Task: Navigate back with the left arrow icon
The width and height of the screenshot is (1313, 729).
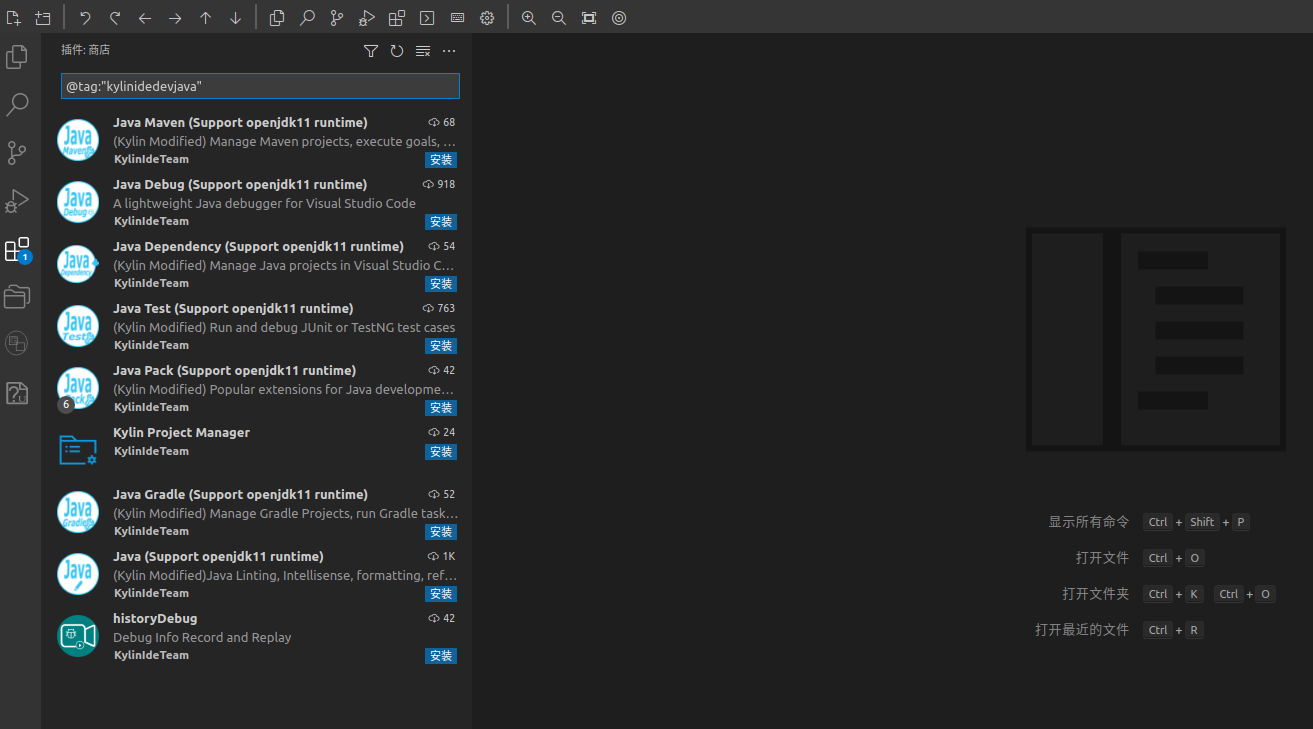Action: coord(145,18)
